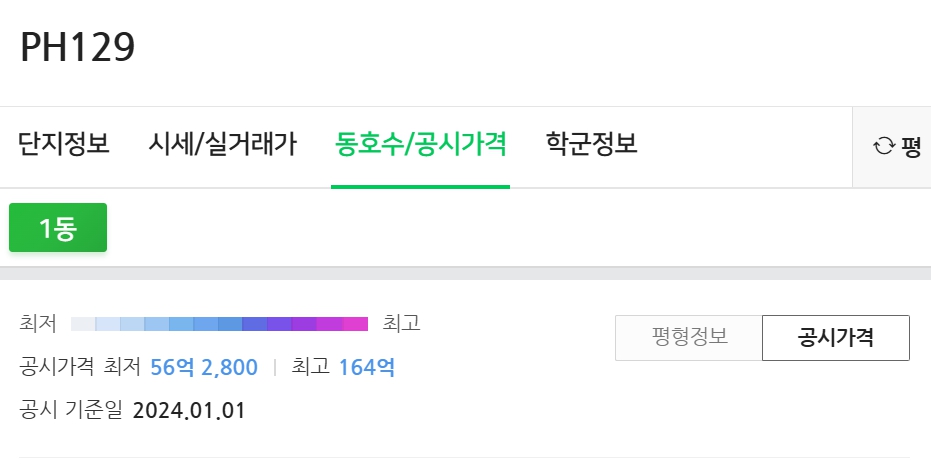This screenshot has width=931, height=474.
Task: Click the 평 unit switch text
Action: point(910,146)
